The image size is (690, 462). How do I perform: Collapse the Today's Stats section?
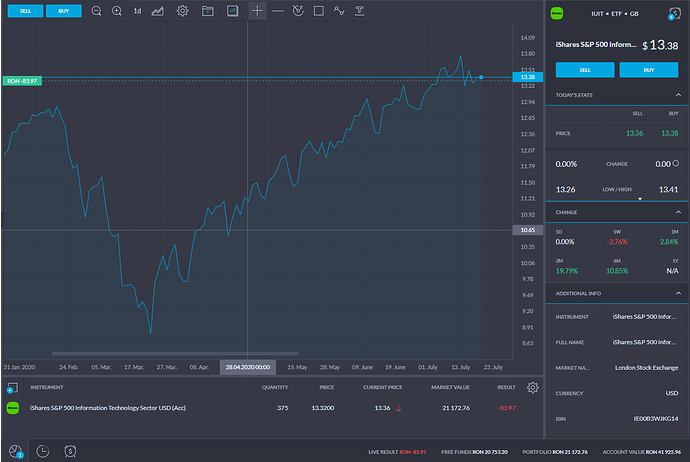[x=678, y=93]
